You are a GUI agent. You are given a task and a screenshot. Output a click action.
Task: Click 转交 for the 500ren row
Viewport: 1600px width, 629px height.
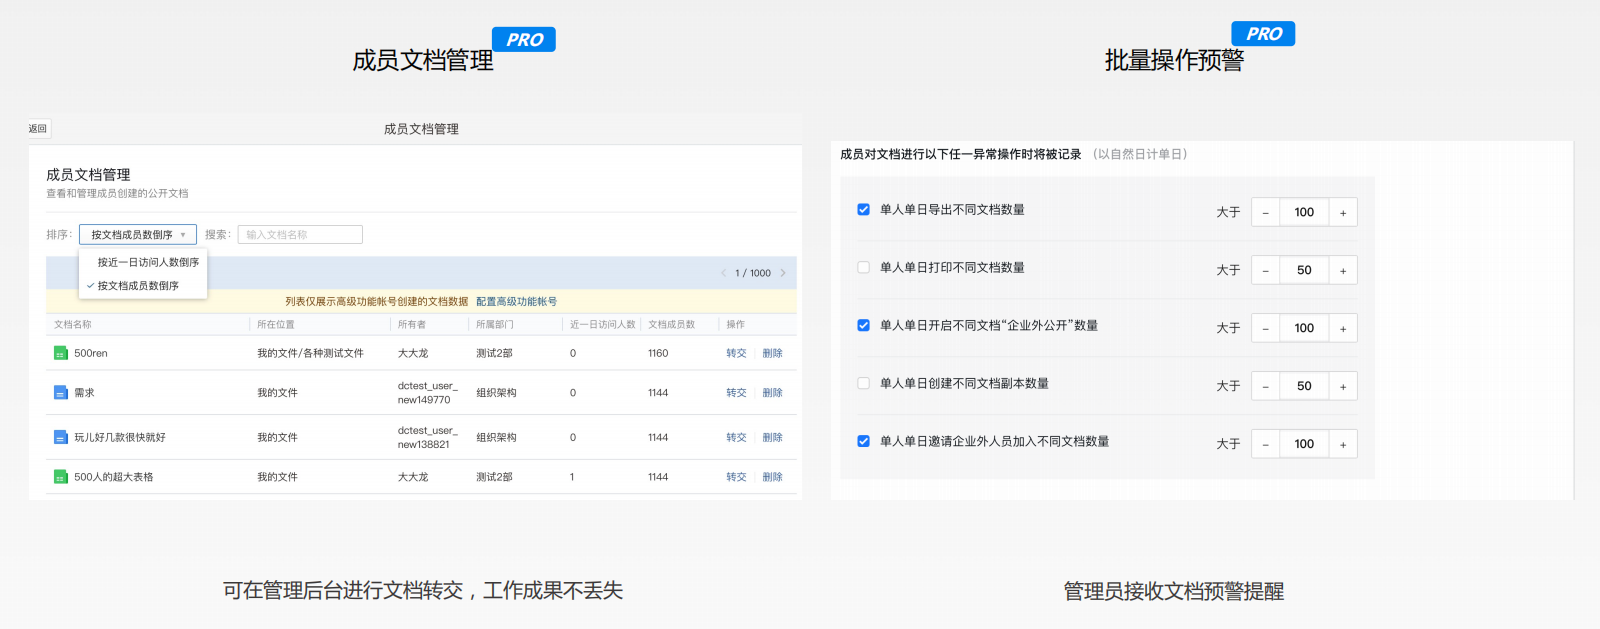coord(736,353)
